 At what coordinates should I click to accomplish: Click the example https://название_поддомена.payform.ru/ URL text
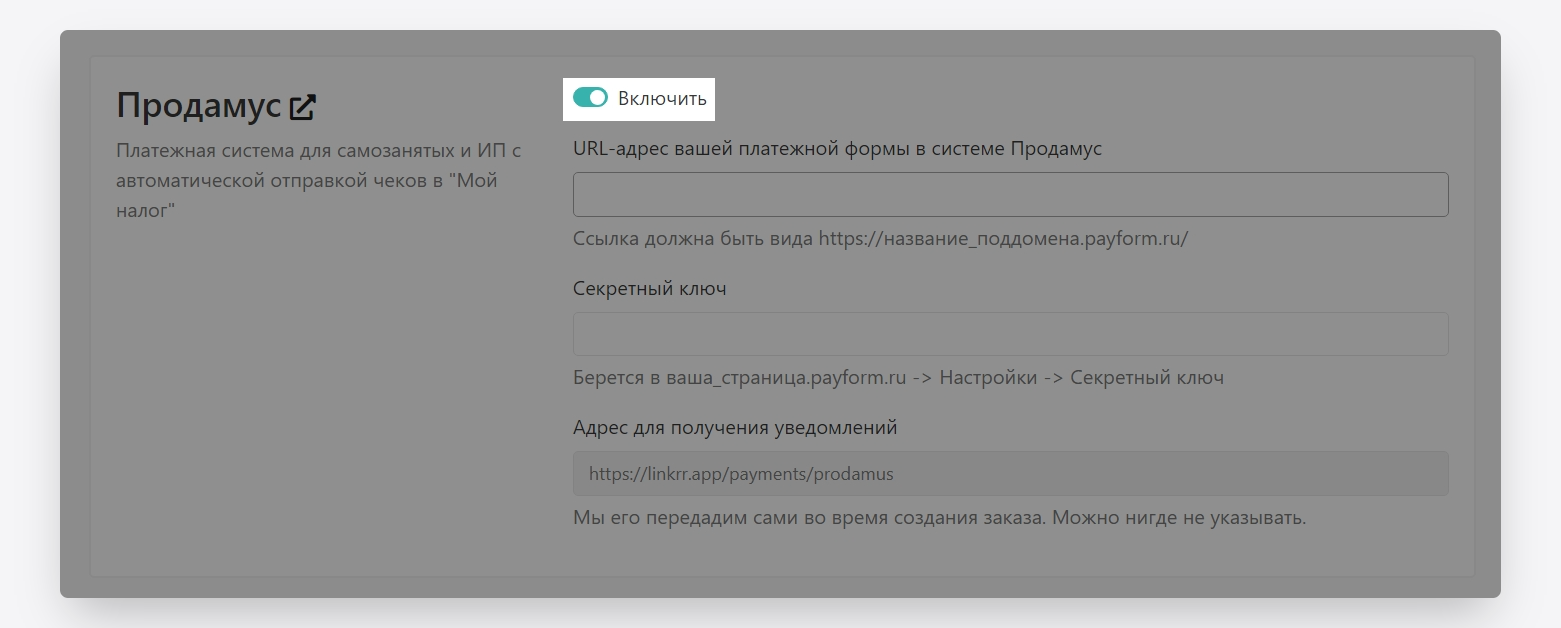pyautogui.click(x=1003, y=239)
